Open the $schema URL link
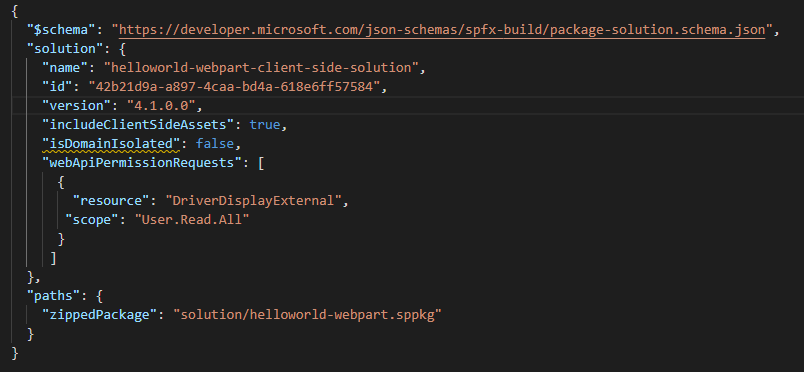 point(442,30)
